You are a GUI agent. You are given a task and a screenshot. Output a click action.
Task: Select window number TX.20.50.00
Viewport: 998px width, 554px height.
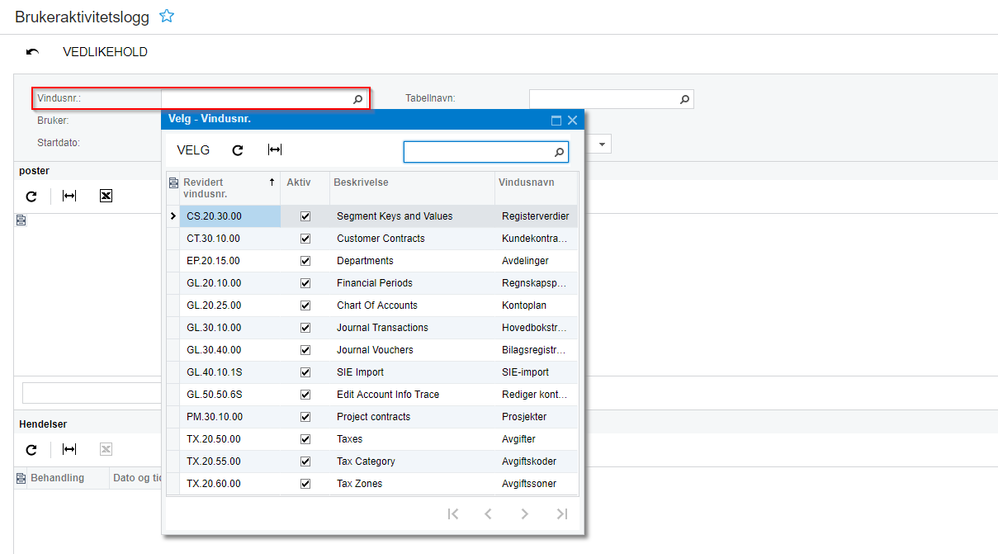coord(213,439)
